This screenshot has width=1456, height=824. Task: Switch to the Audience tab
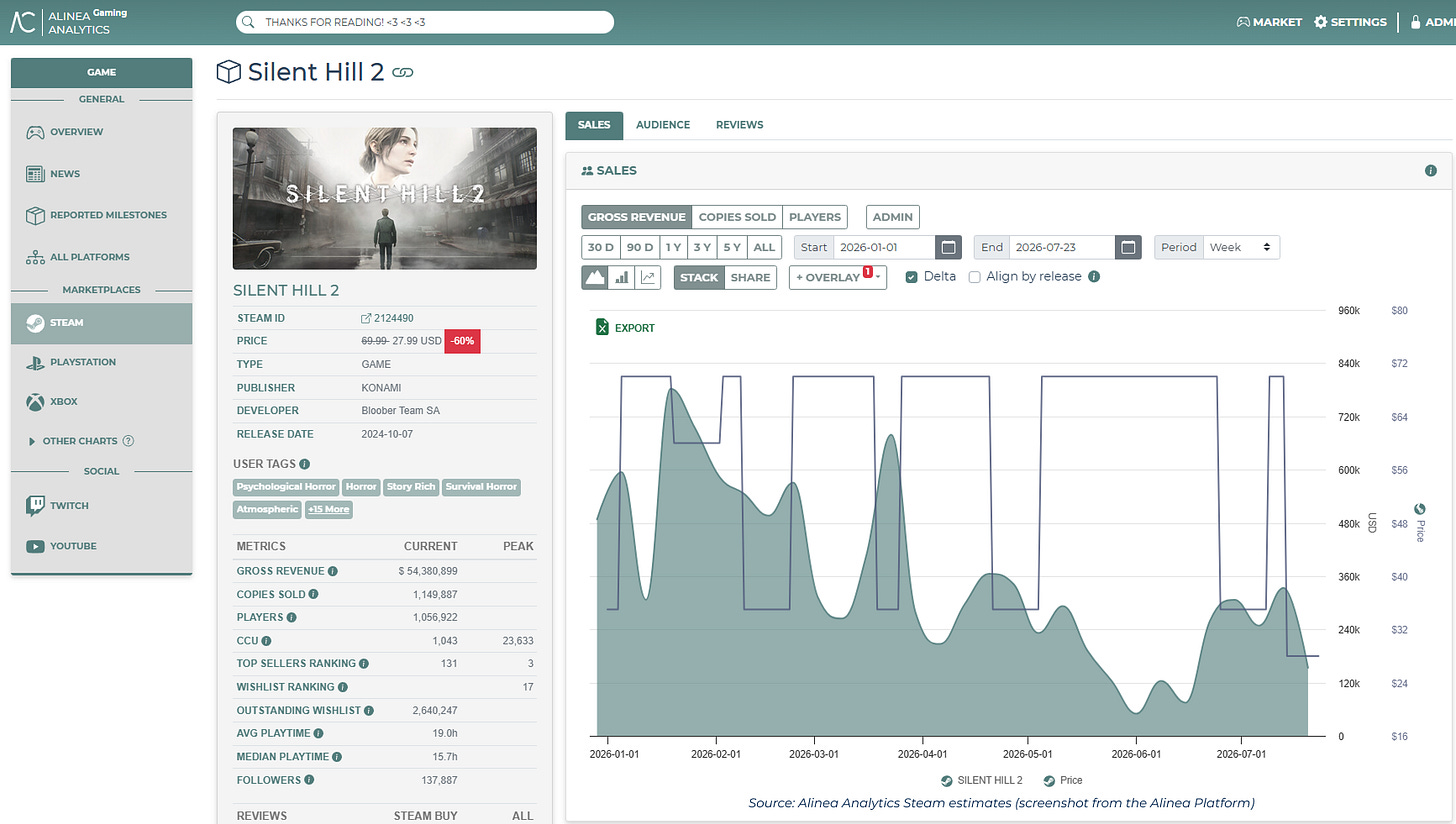663,125
